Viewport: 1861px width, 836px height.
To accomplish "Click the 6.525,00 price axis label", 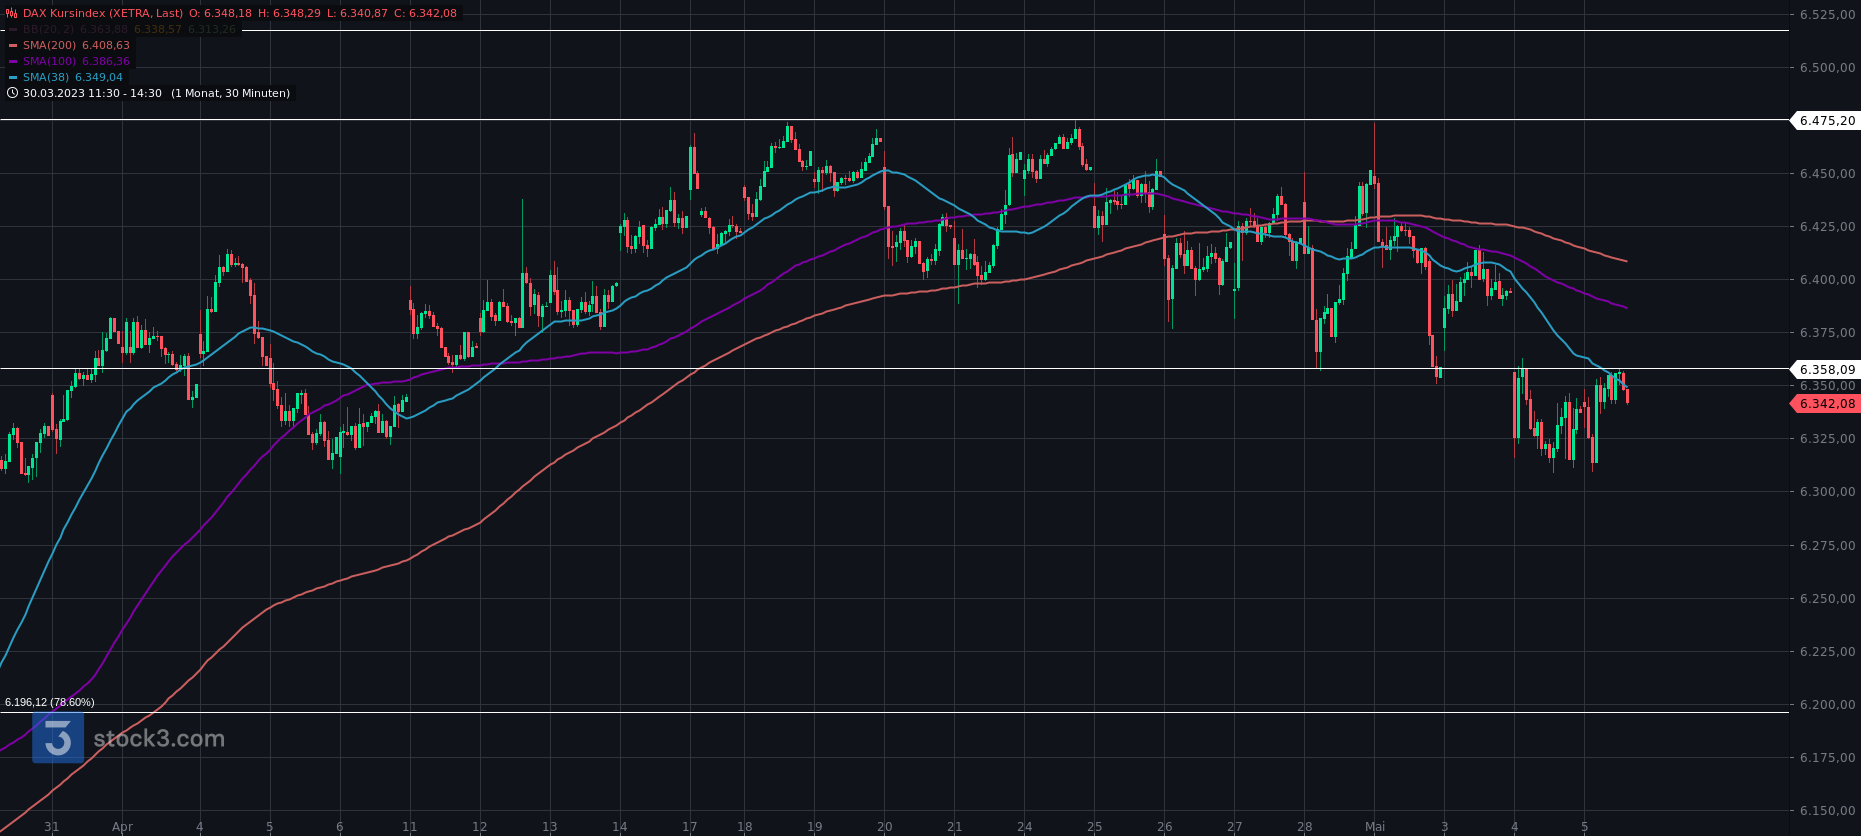I will coord(1827,14).
